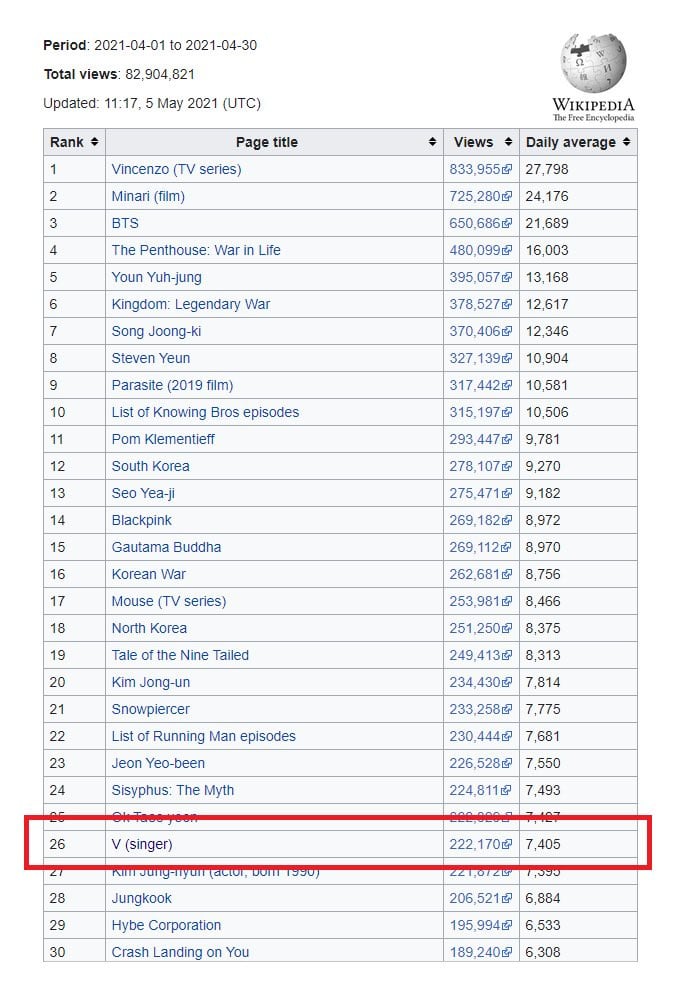Open the Gautama Buddha article

click(x=166, y=548)
